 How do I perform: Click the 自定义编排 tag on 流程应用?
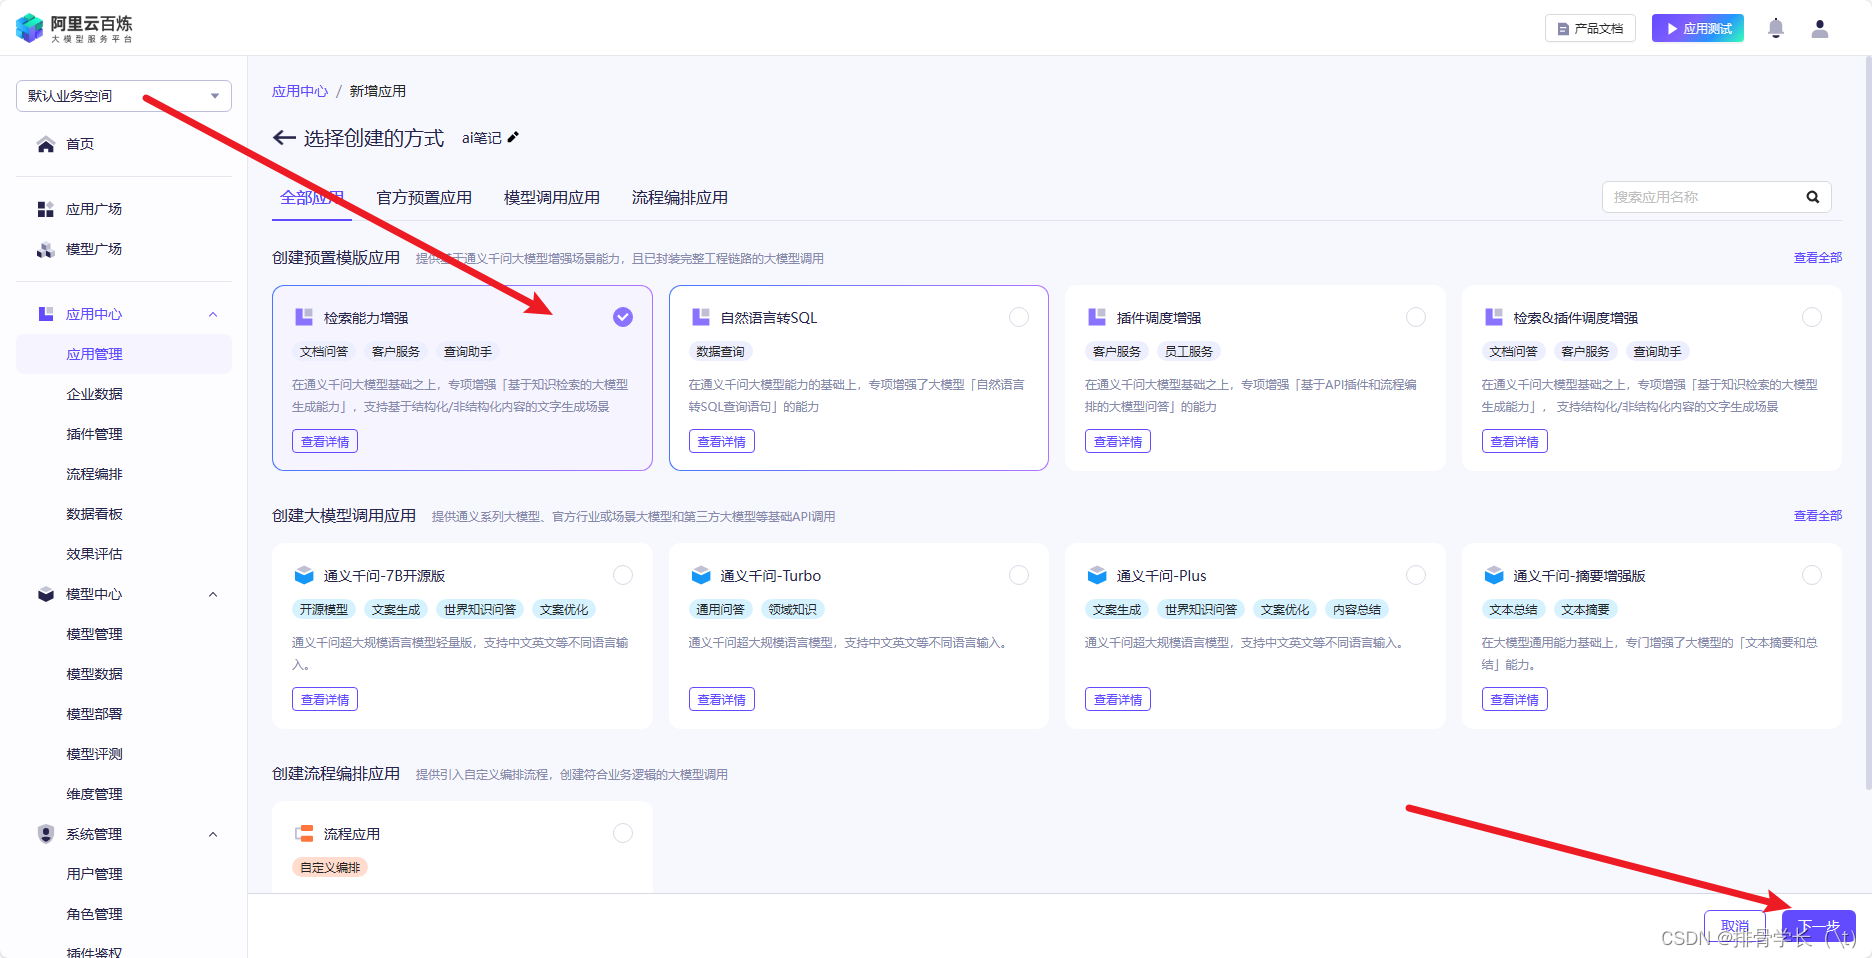tap(330, 867)
